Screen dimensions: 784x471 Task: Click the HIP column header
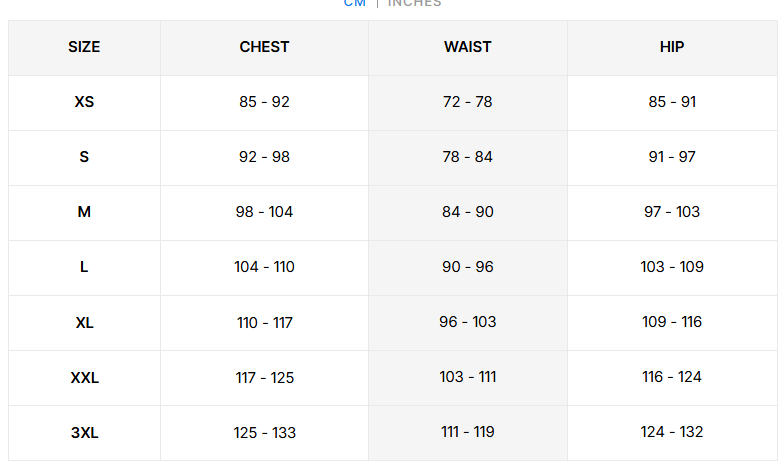pyautogui.click(x=672, y=47)
